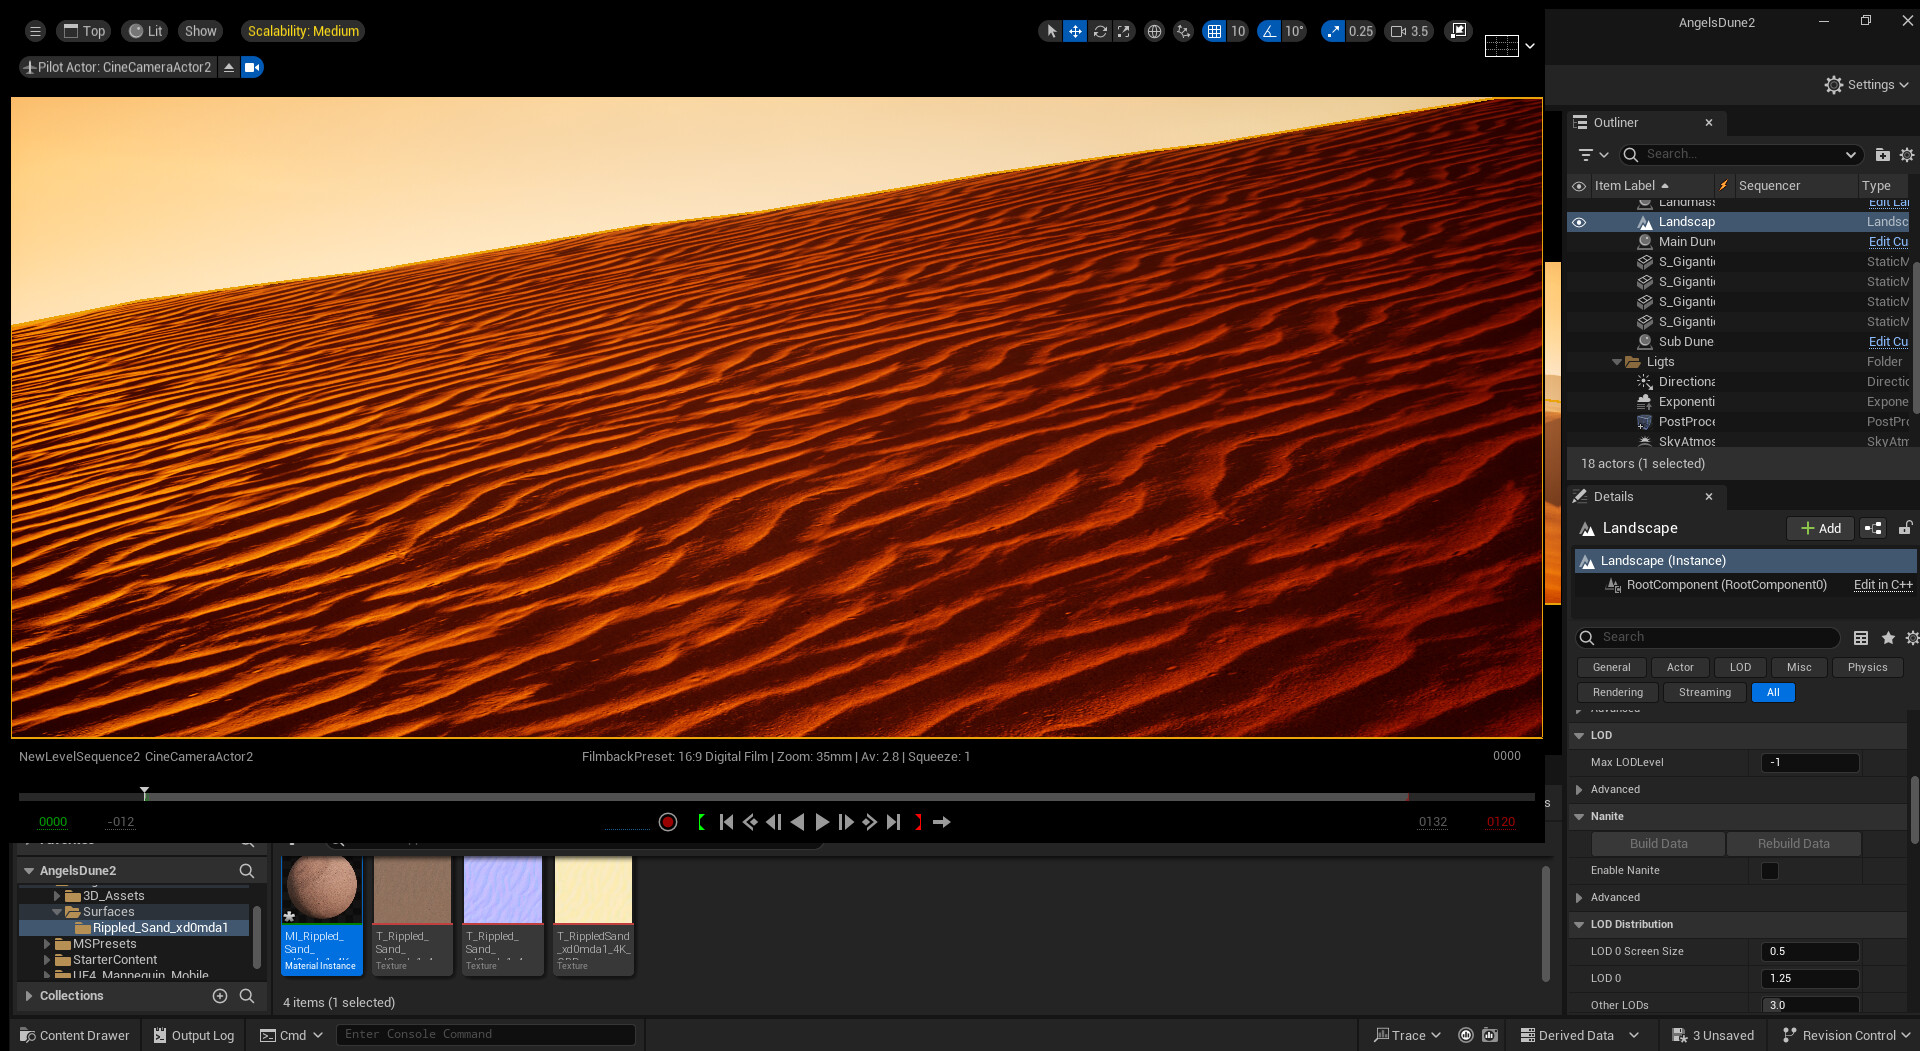Activate the Rotate transform tool

(1101, 31)
